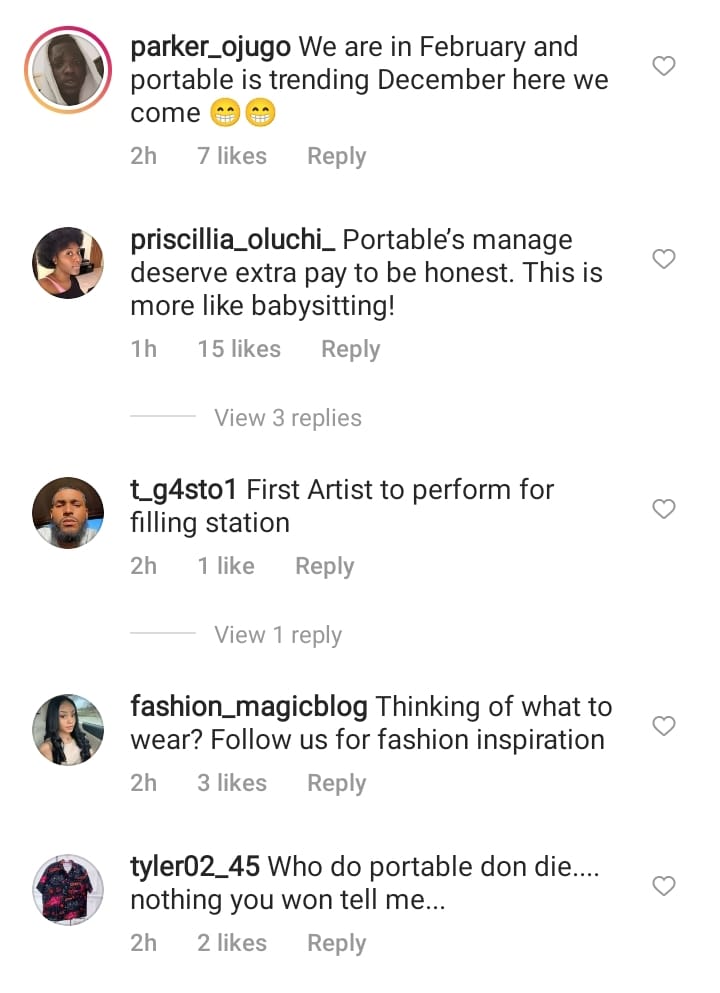Reply to parker_ojugo's comment

pyautogui.click(x=336, y=156)
